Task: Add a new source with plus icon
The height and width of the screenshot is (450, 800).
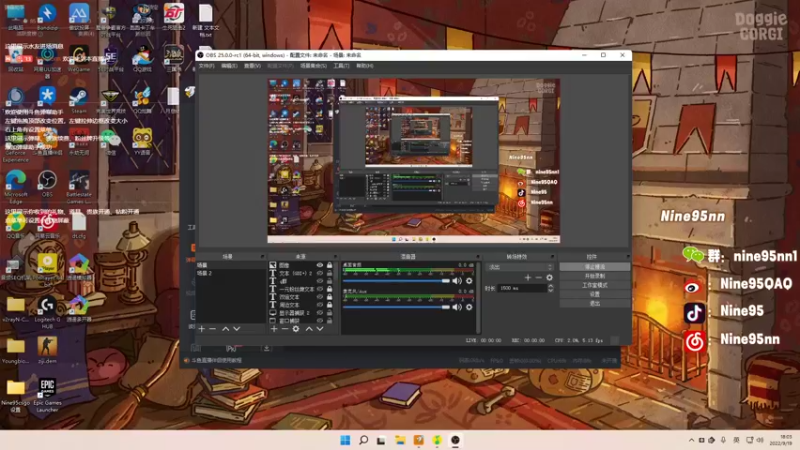Action: click(274, 329)
